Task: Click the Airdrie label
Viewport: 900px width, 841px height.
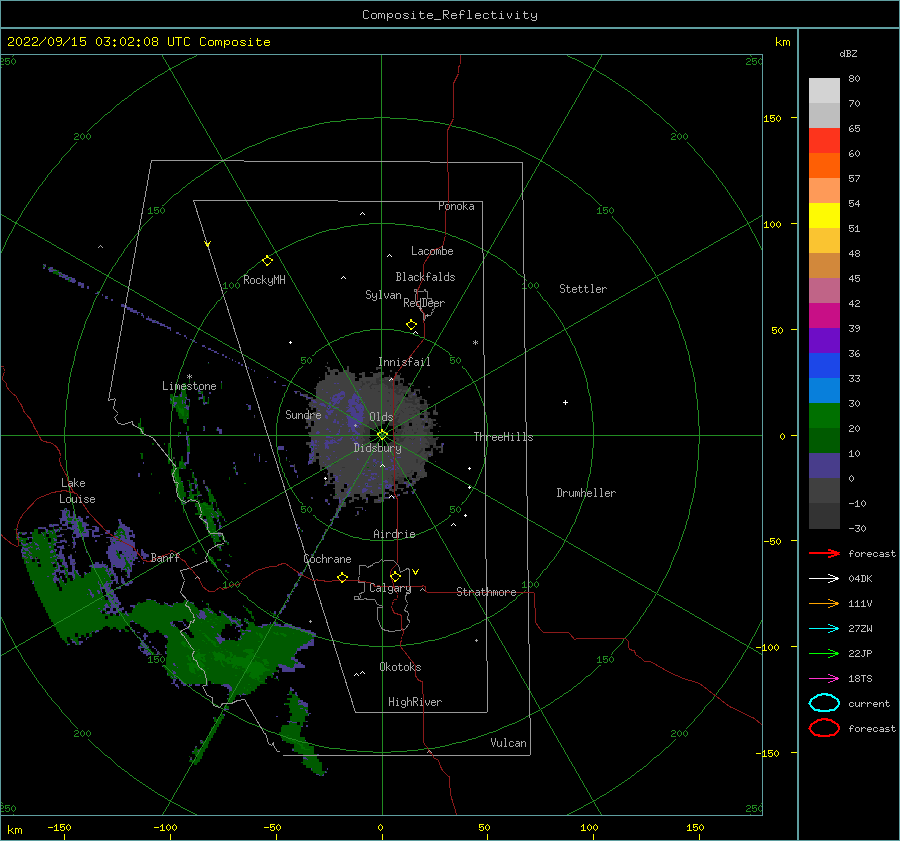Action: click(394, 534)
